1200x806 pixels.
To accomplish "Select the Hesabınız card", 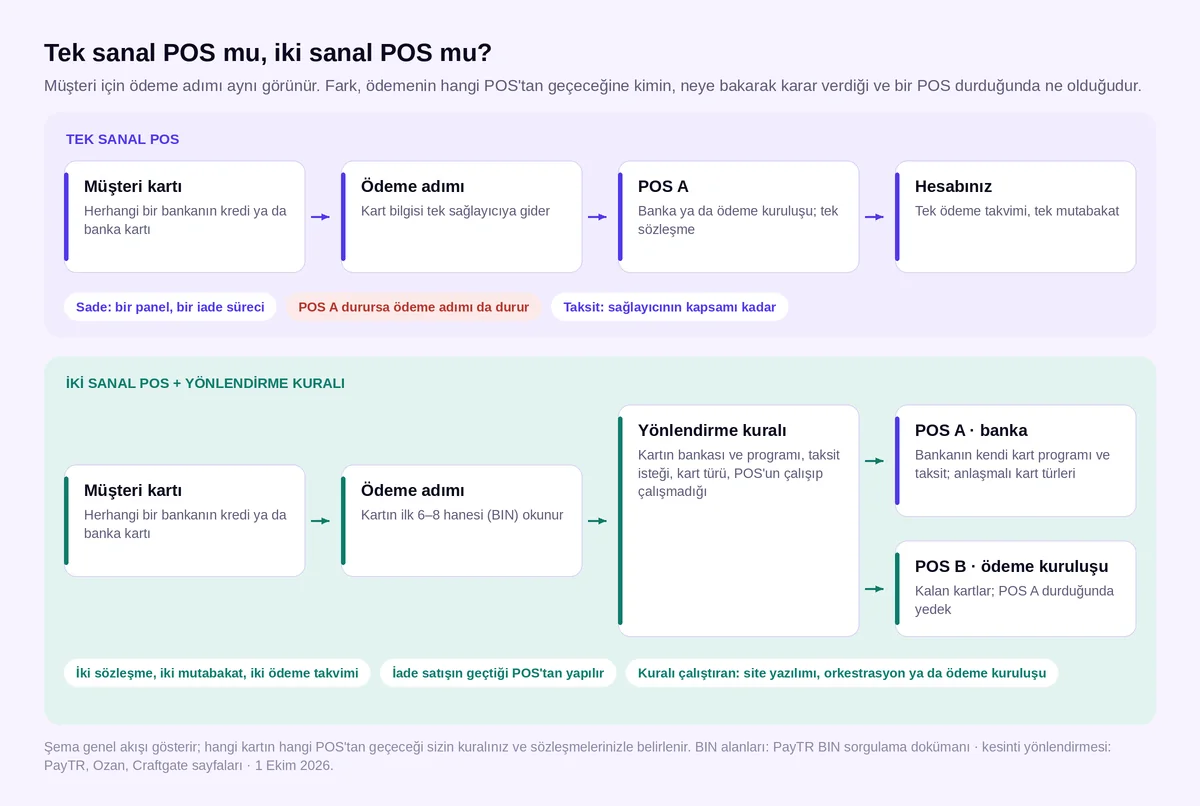I will pos(1015,217).
